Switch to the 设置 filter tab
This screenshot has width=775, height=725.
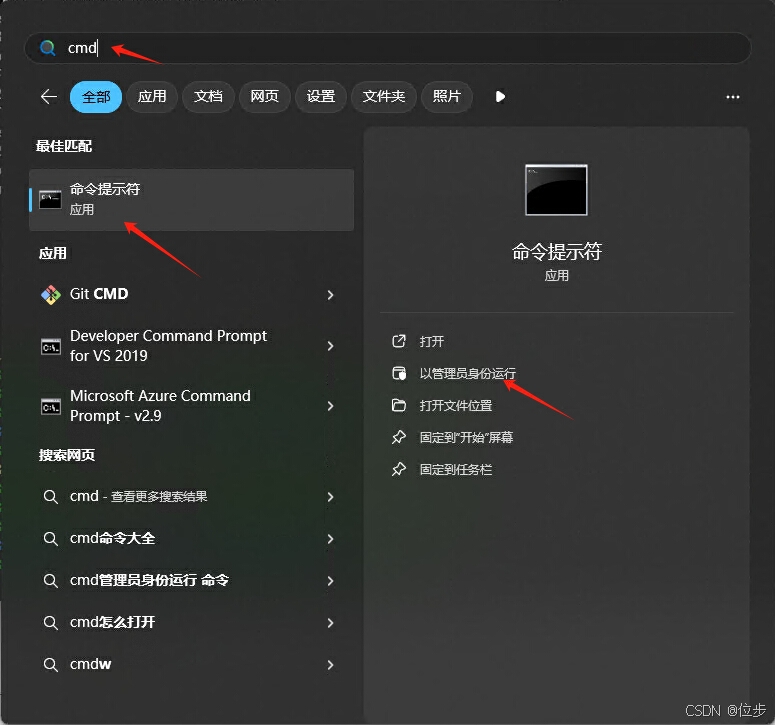(x=321, y=97)
